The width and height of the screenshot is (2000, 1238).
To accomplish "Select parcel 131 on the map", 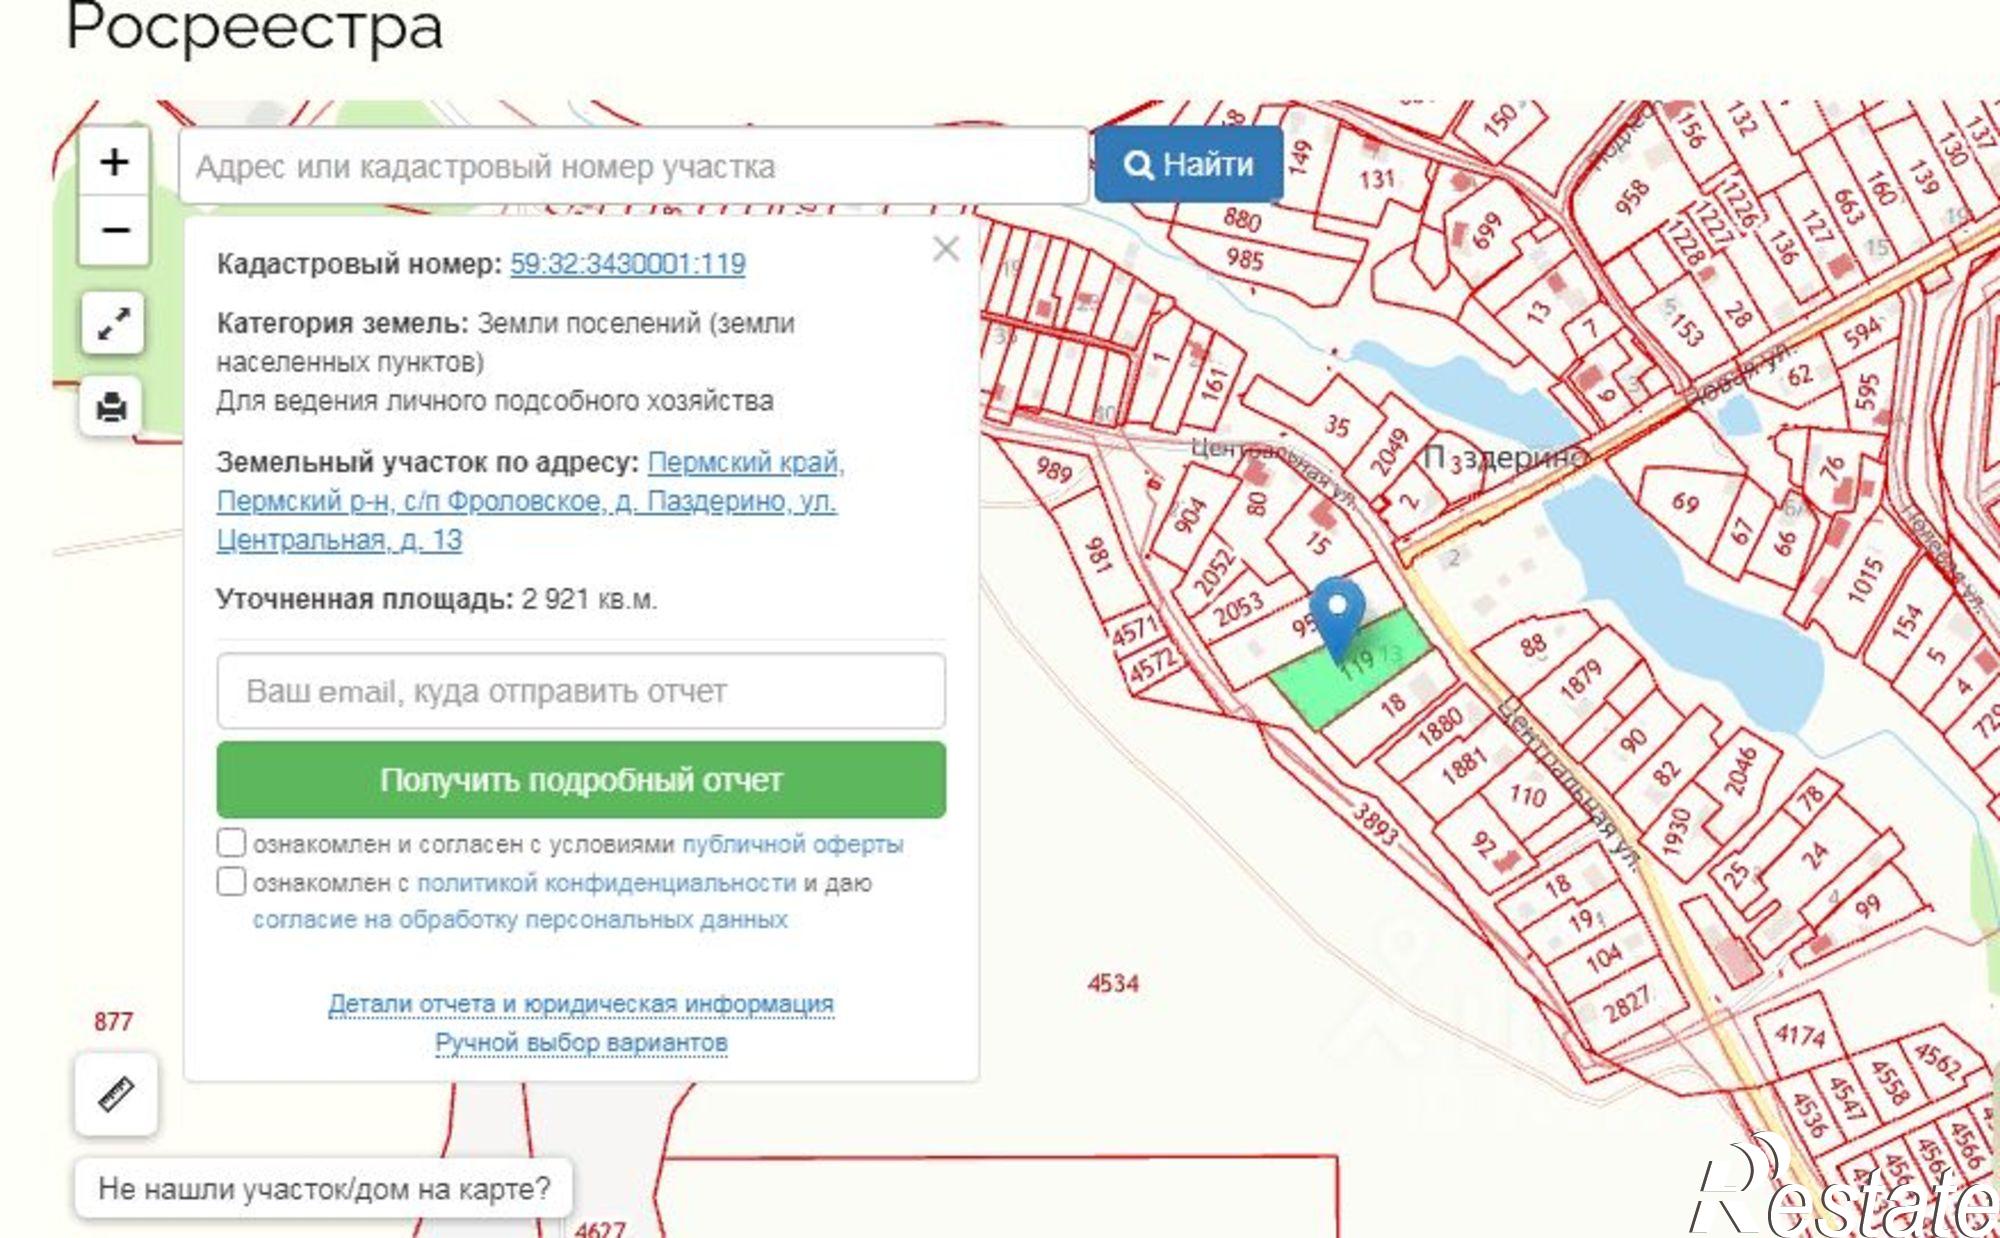I will (1377, 180).
